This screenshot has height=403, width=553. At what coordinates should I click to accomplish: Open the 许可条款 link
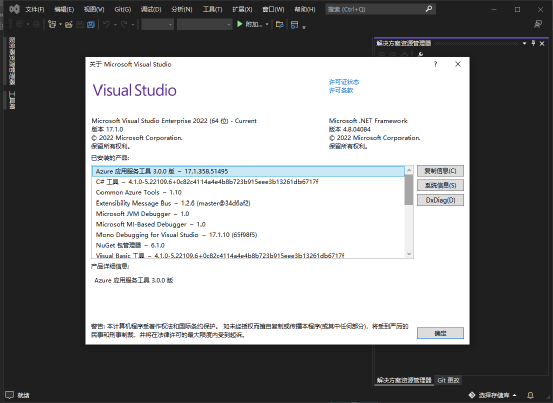pyautogui.click(x=341, y=90)
